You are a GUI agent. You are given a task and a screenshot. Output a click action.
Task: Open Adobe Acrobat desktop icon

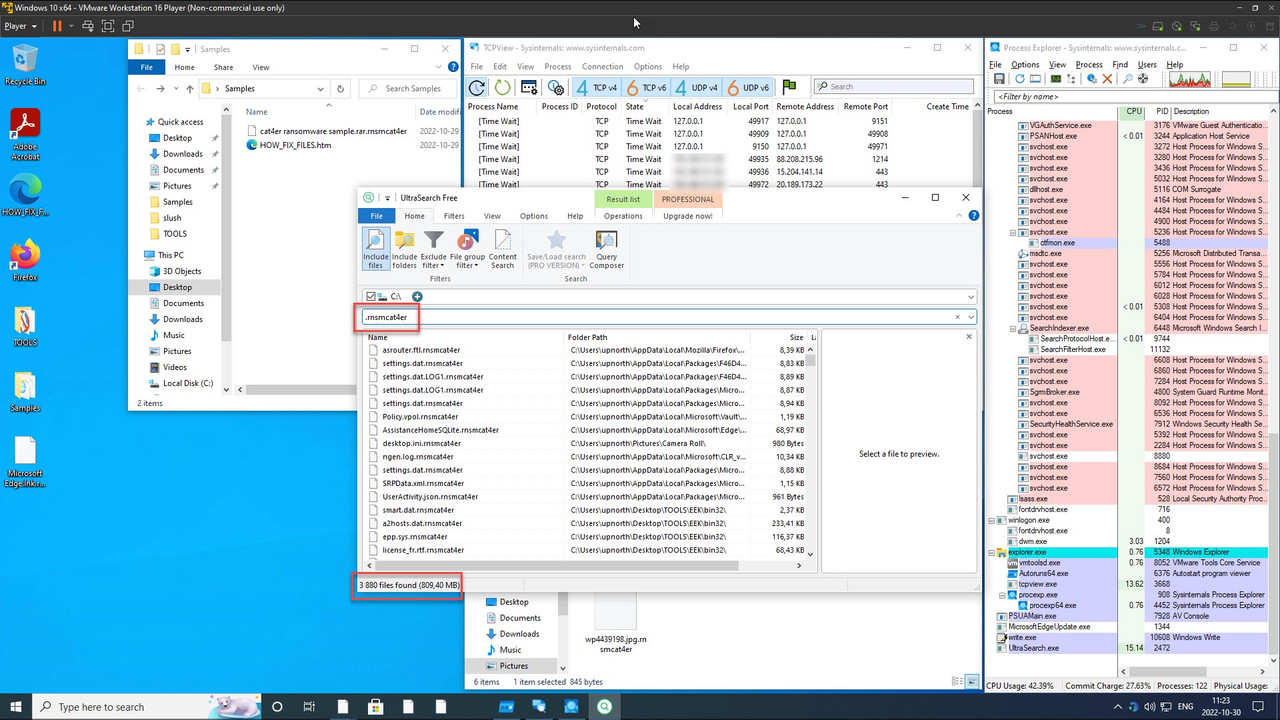[25, 135]
